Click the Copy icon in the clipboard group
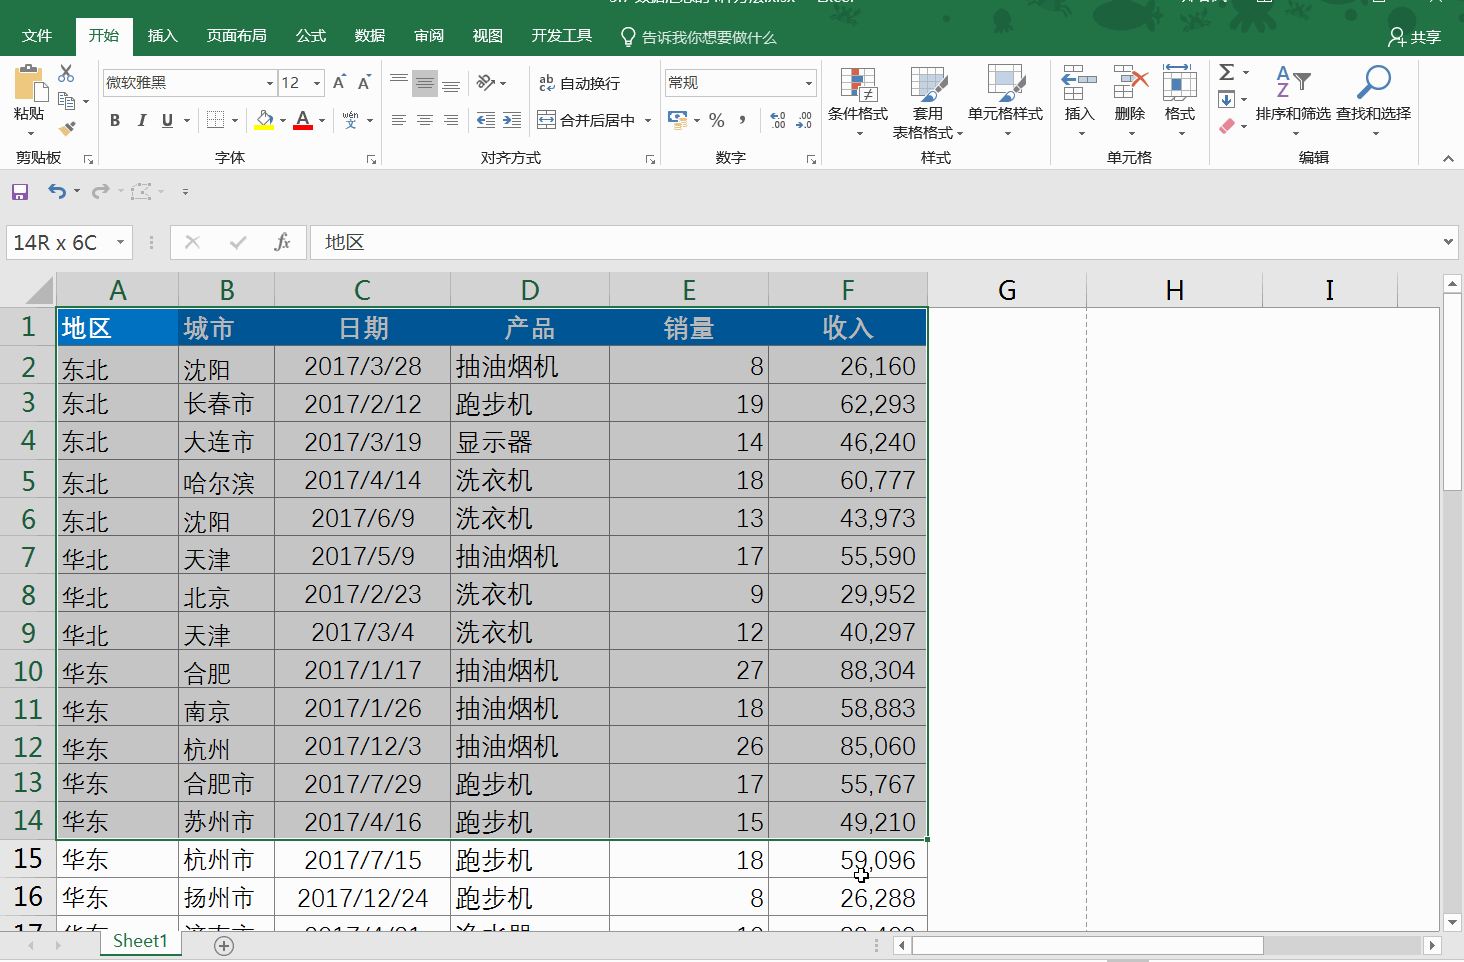Image resolution: width=1464 pixels, height=962 pixels. pos(67,101)
